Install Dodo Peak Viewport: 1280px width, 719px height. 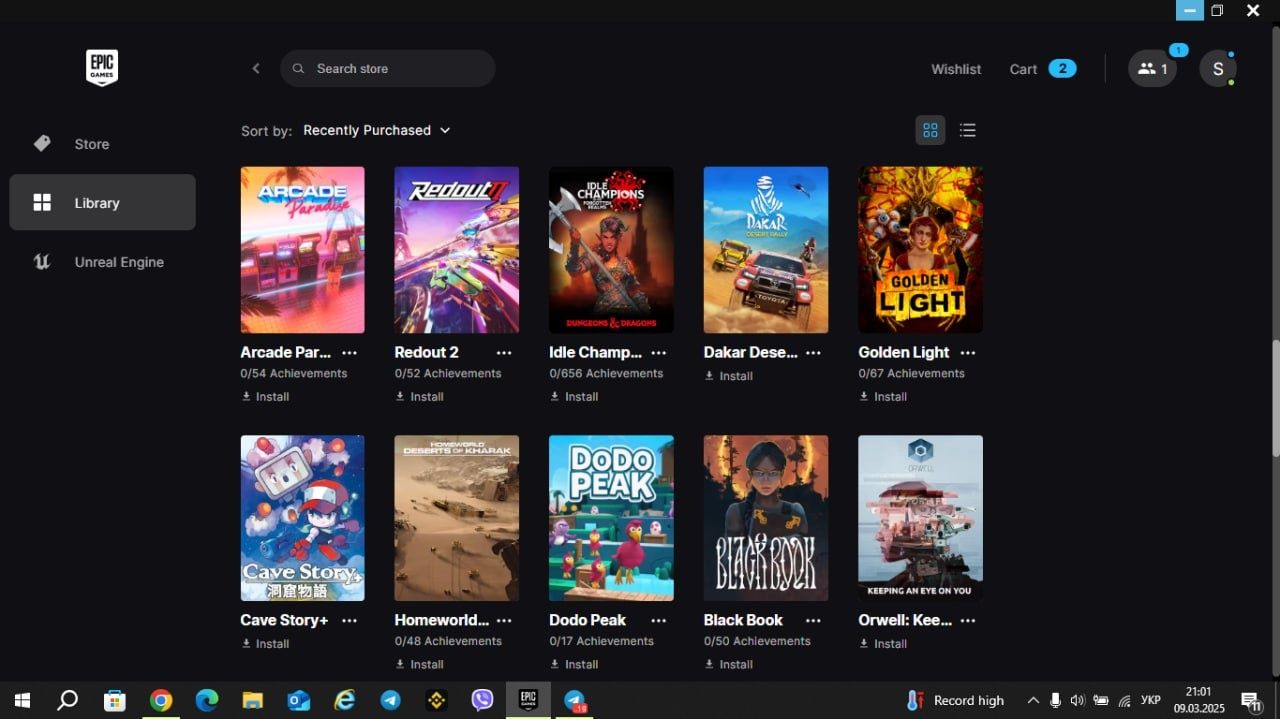coord(574,665)
